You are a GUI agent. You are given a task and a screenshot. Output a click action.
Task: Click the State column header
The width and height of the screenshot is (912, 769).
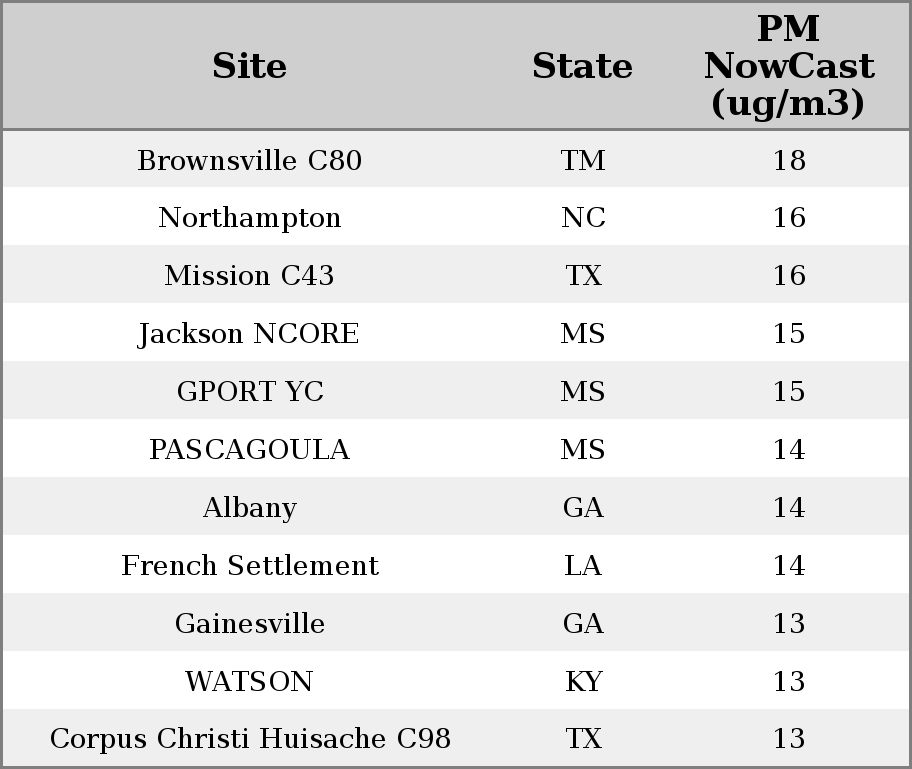pos(582,66)
